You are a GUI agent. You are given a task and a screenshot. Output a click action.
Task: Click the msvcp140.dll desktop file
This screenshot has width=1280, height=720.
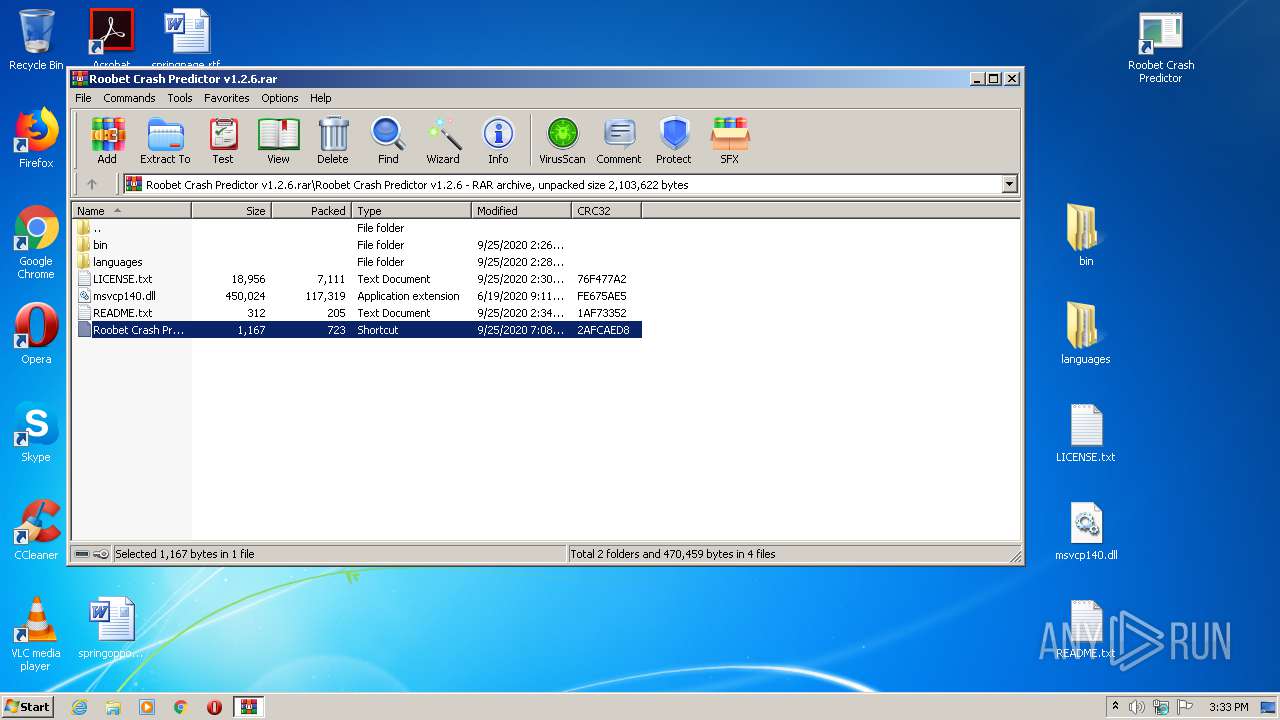pyautogui.click(x=1086, y=531)
